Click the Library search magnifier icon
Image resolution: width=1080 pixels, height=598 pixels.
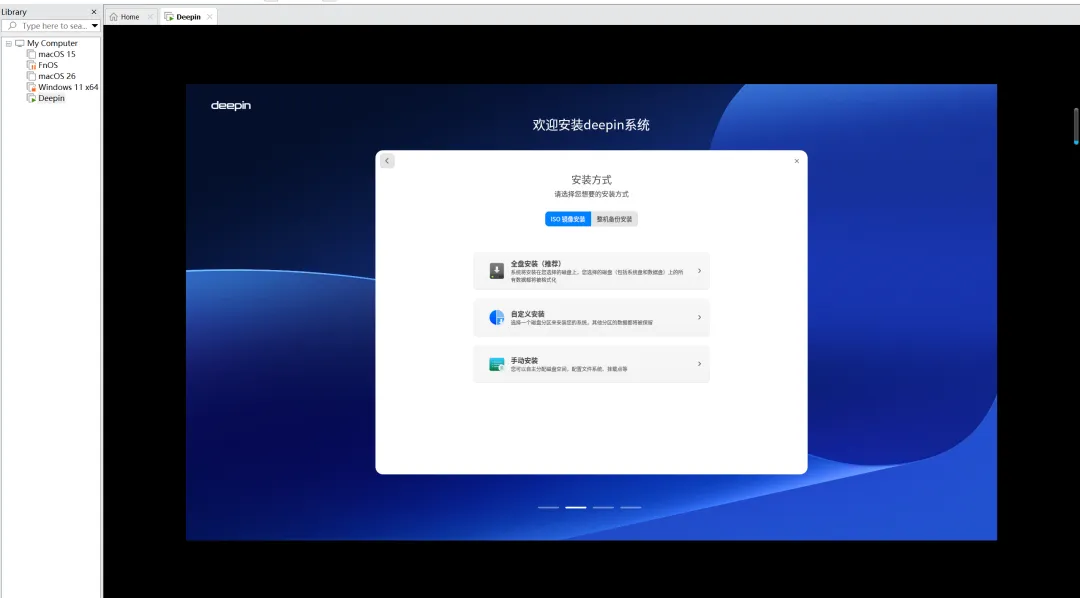(12, 25)
